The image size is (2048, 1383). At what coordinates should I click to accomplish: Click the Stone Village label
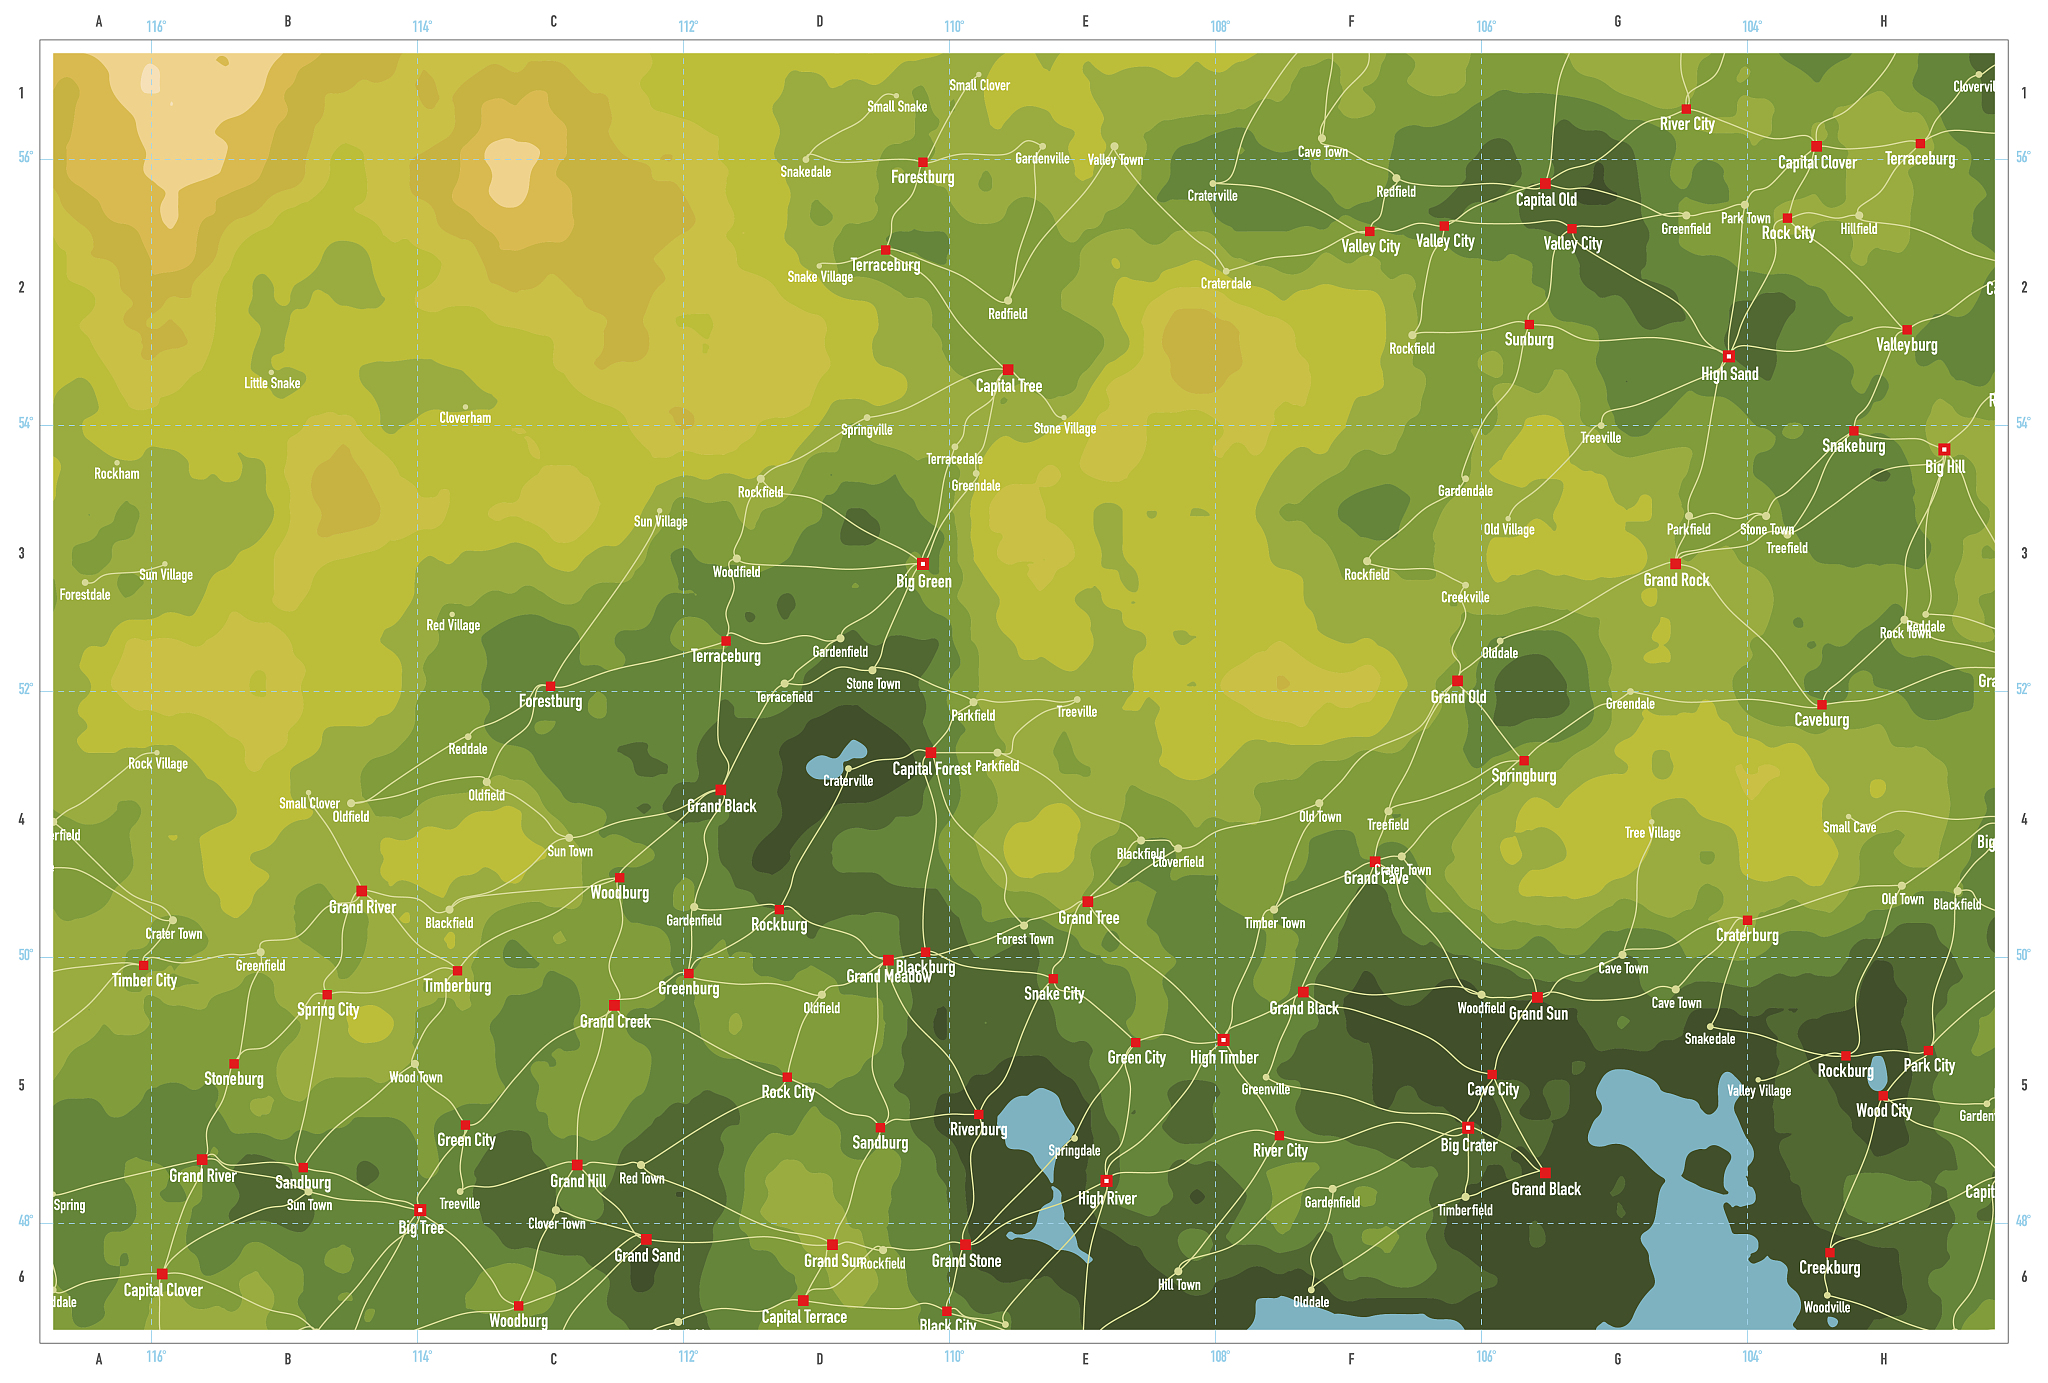[x=1065, y=429]
